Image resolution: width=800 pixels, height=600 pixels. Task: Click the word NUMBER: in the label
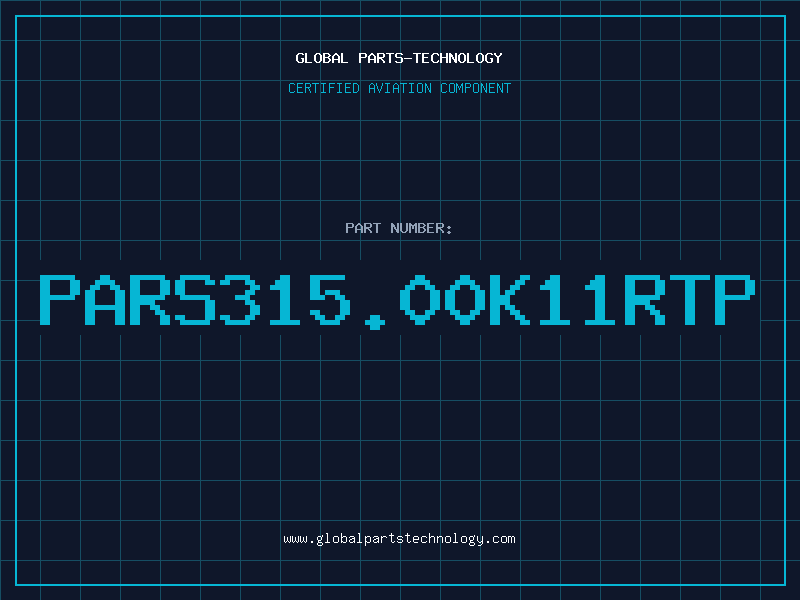(421, 228)
